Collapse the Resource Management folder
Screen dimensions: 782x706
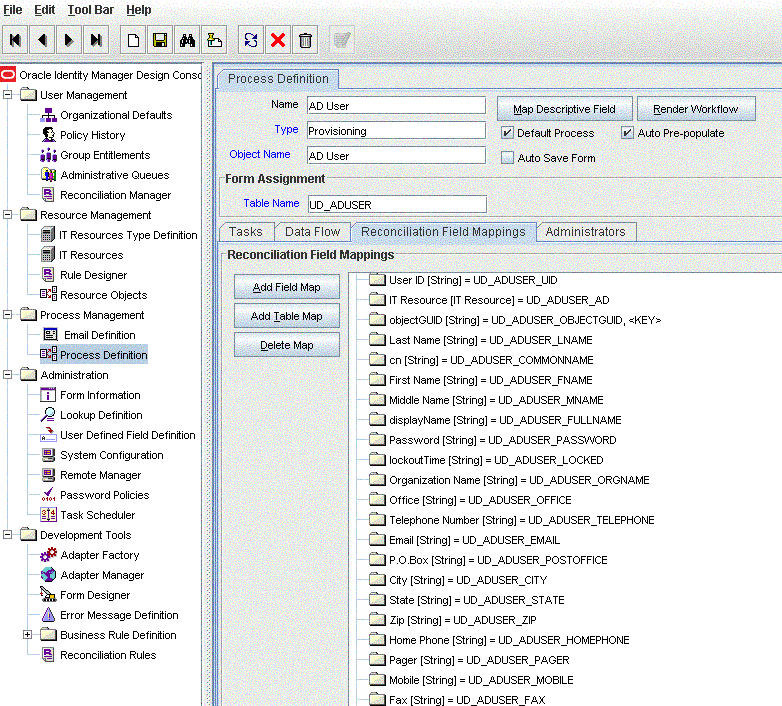click(7, 215)
